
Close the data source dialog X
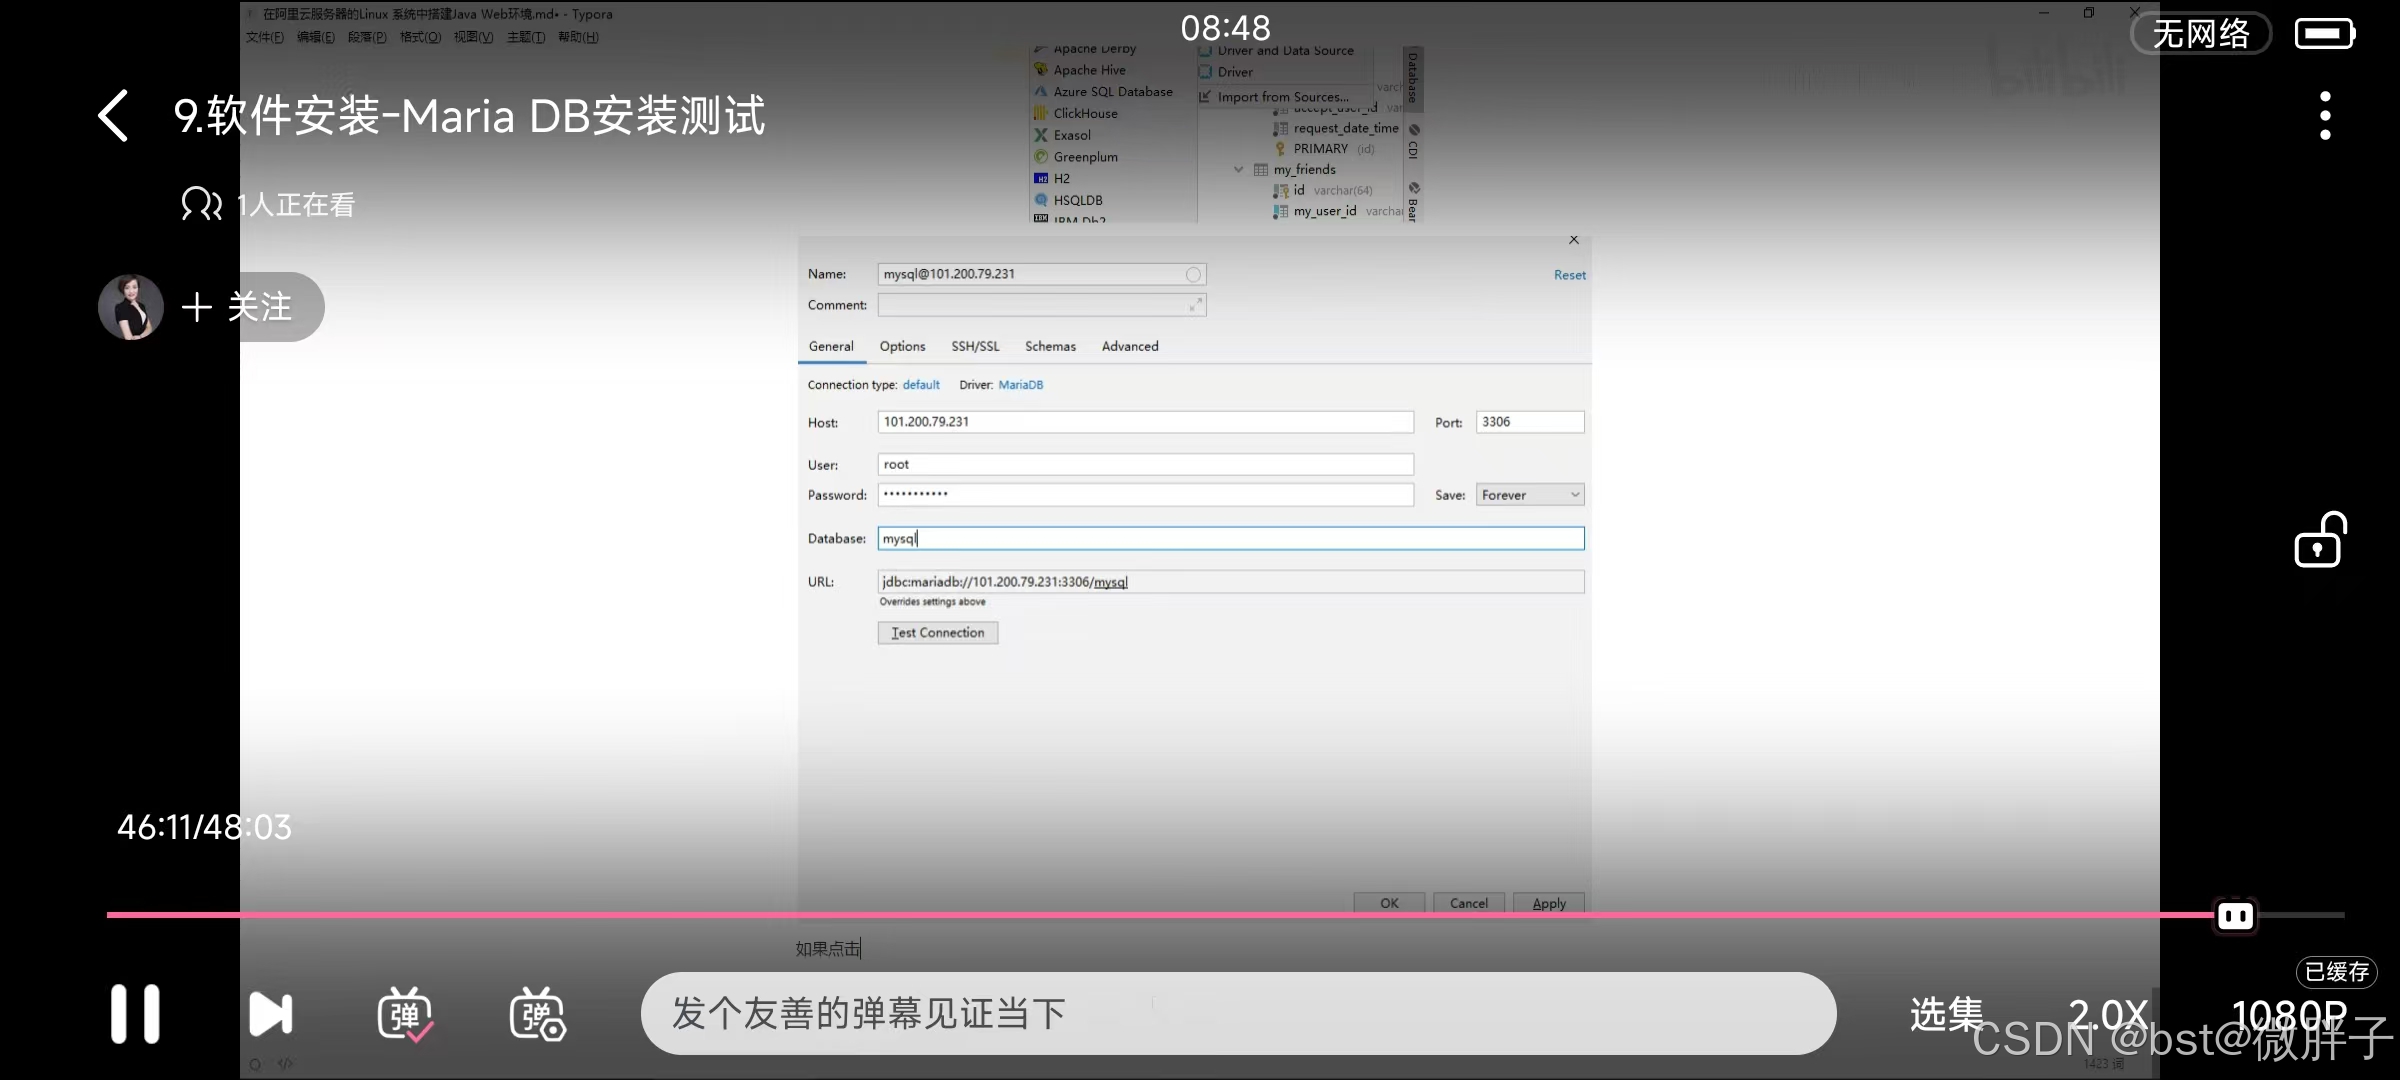pyautogui.click(x=1574, y=240)
